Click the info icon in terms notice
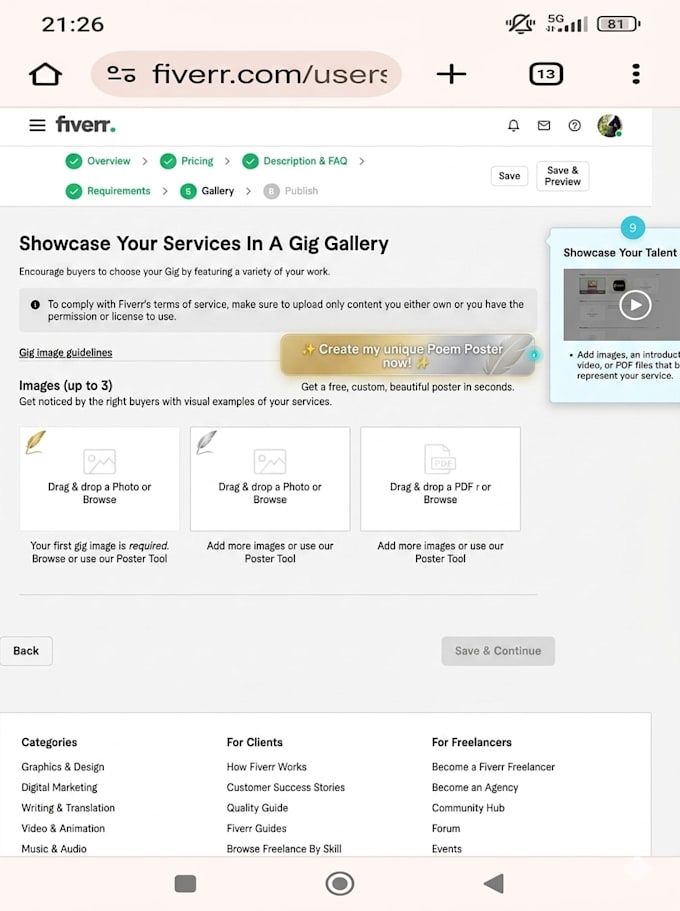Image resolution: width=680 pixels, height=911 pixels. pyautogui.click(x=35, y=304)
